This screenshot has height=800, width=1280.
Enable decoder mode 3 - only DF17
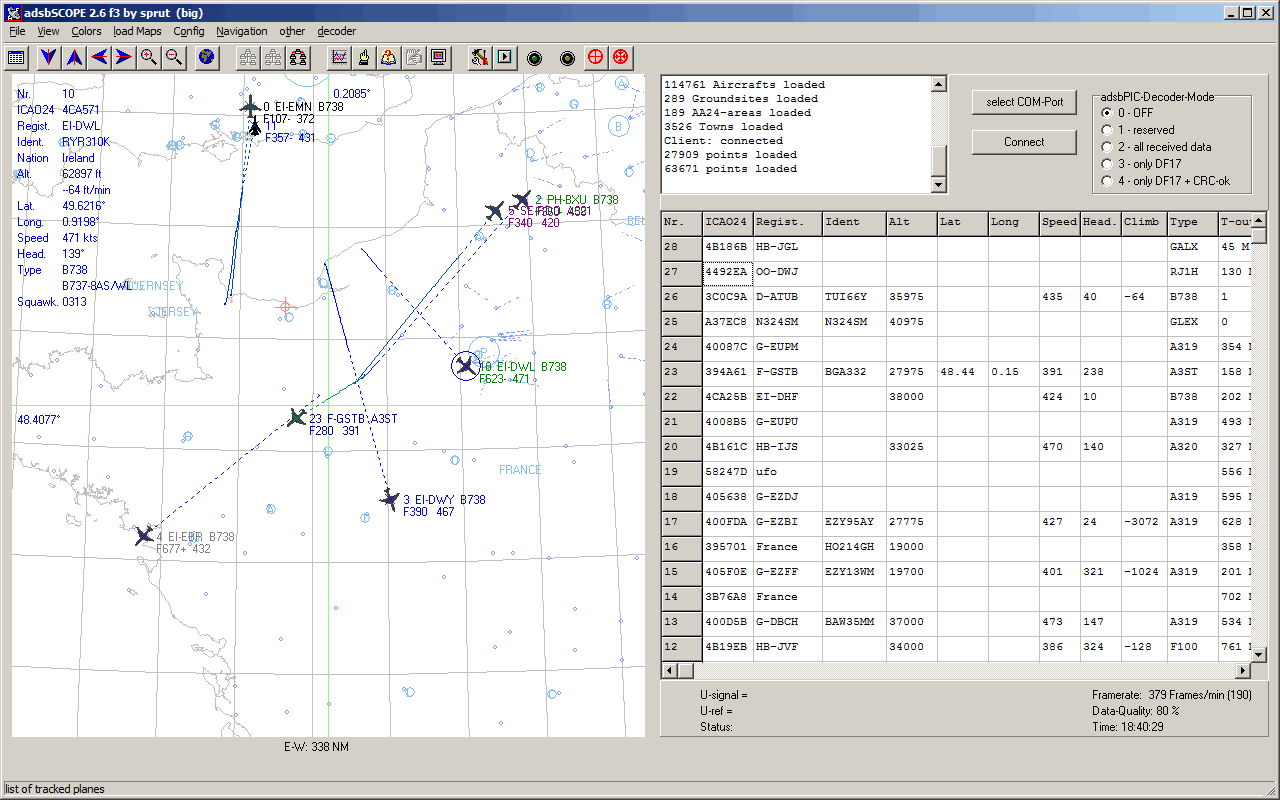[1108, 164]
